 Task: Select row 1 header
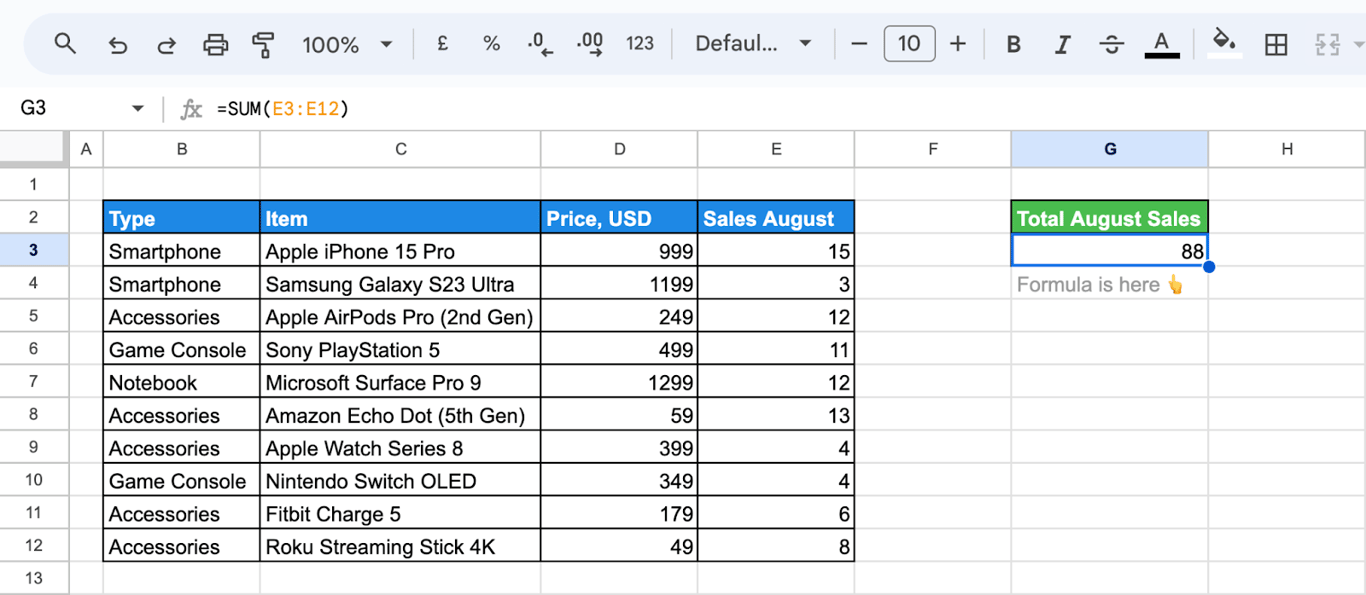34,184
